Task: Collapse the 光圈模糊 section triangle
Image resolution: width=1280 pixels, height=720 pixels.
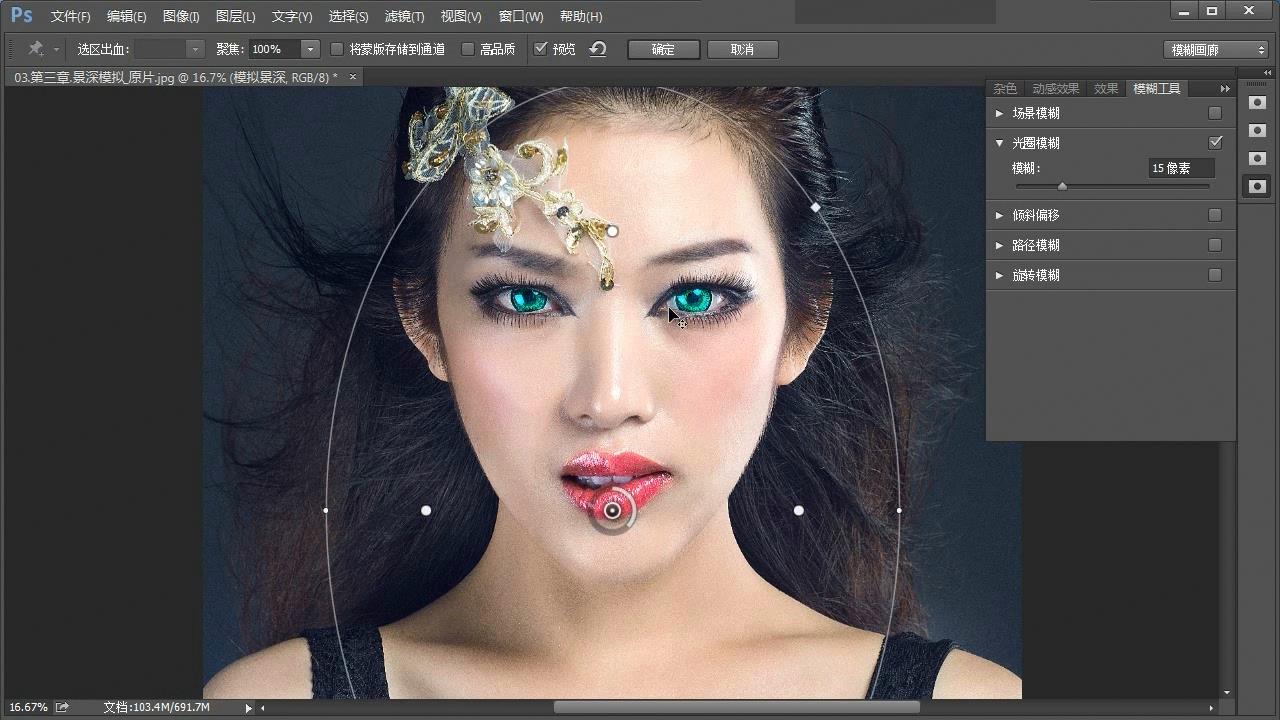Action: (x=999, y=143)
